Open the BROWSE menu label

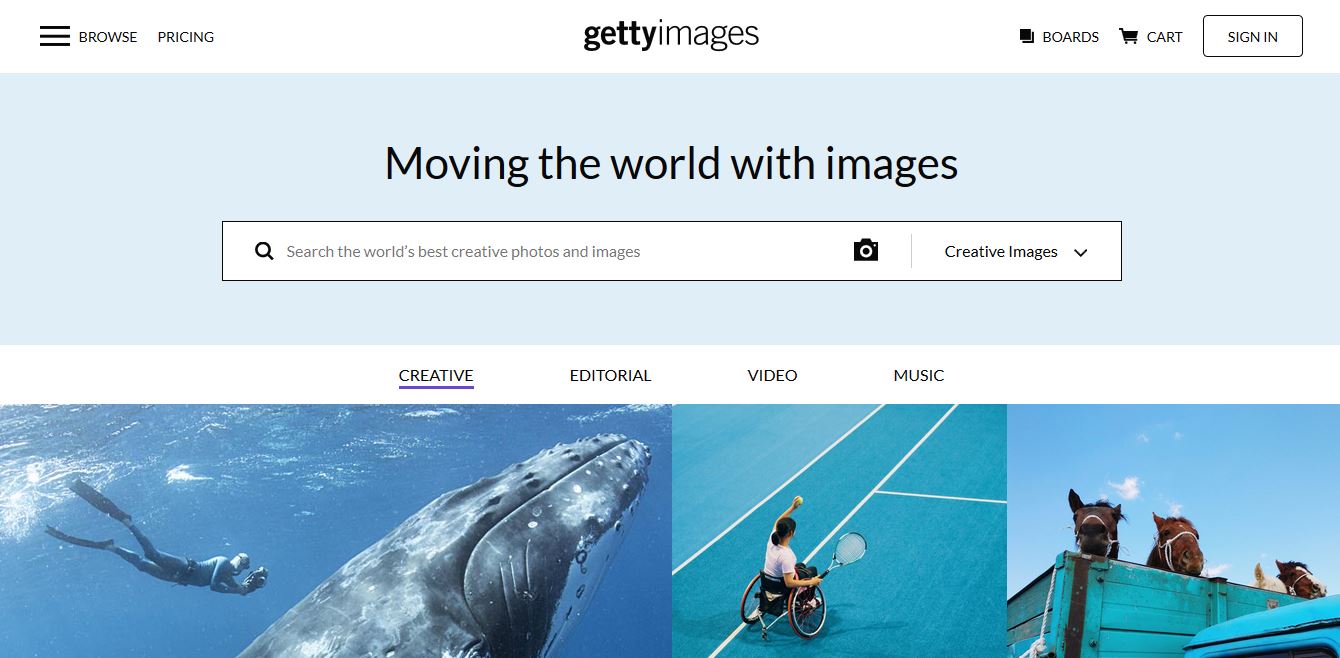pos(108,37)
